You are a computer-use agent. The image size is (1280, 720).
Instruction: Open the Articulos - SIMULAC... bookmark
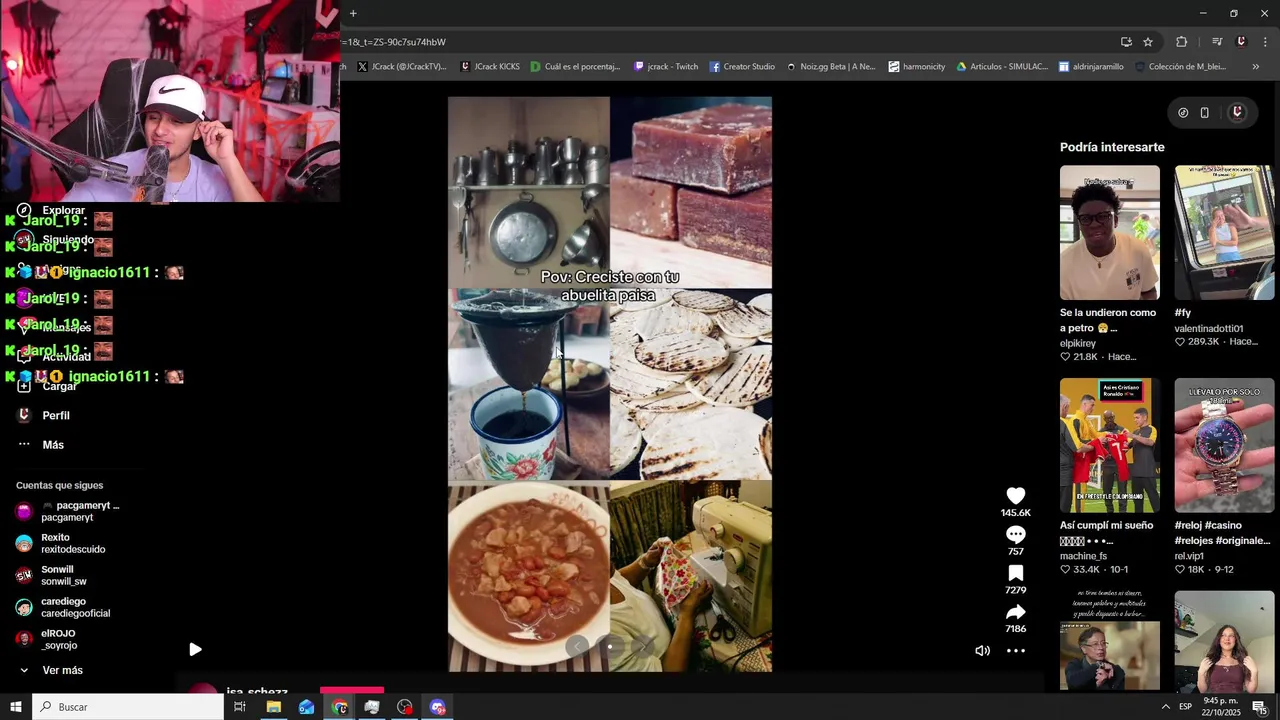pos(1002,67)
